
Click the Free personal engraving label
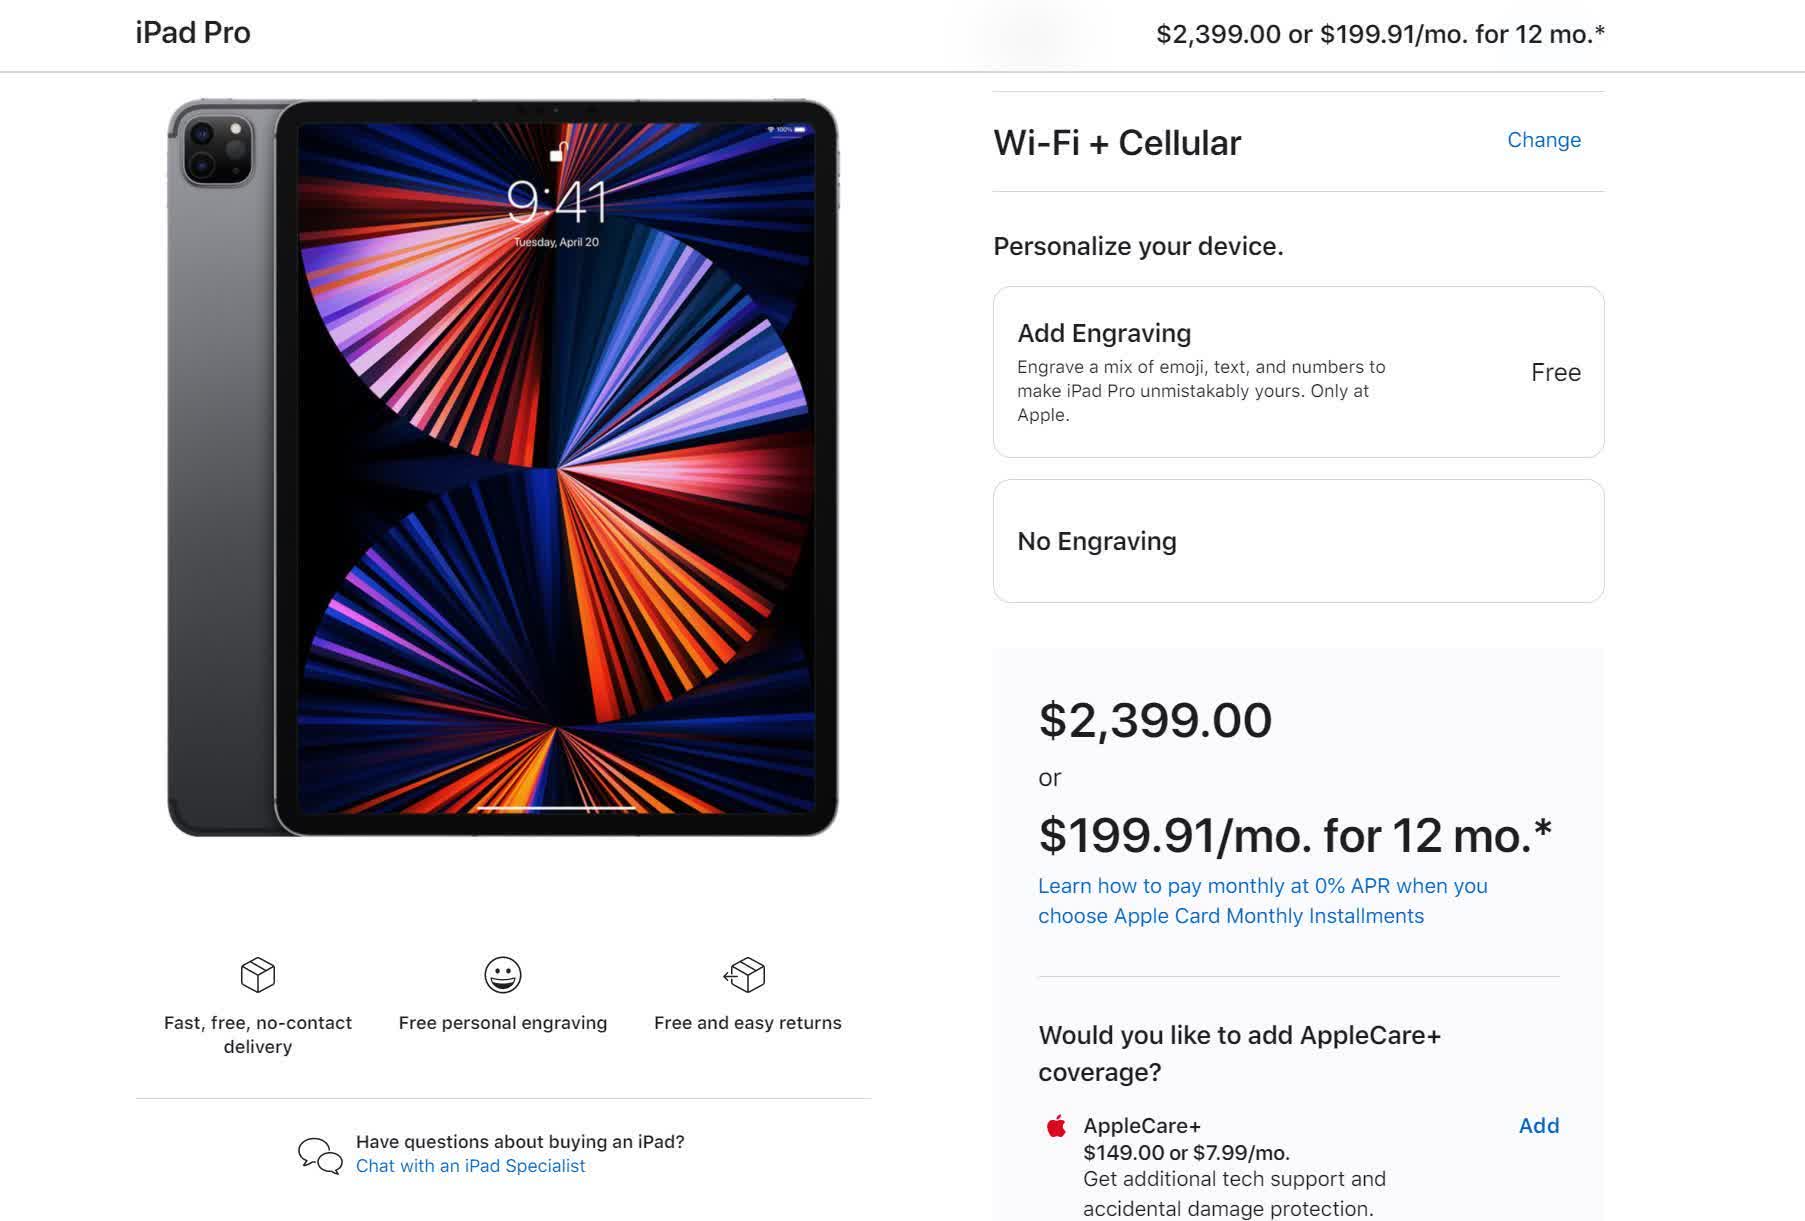[503, 1023]
